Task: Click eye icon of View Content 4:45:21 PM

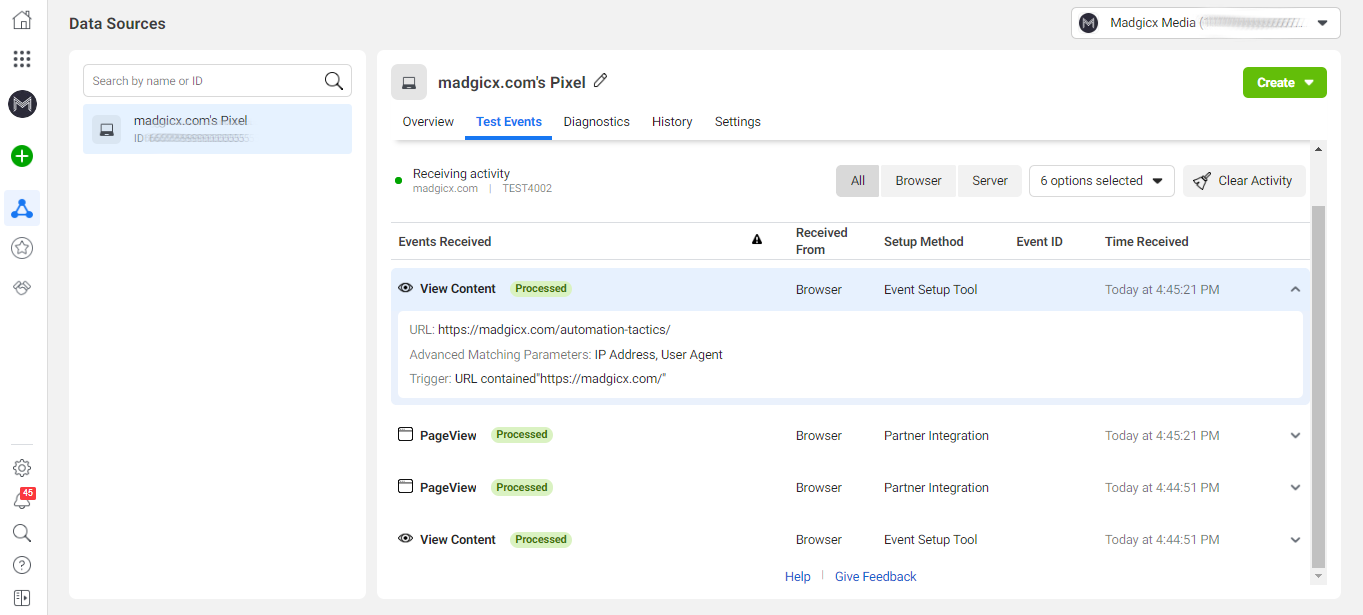Action: pos(406,288)
